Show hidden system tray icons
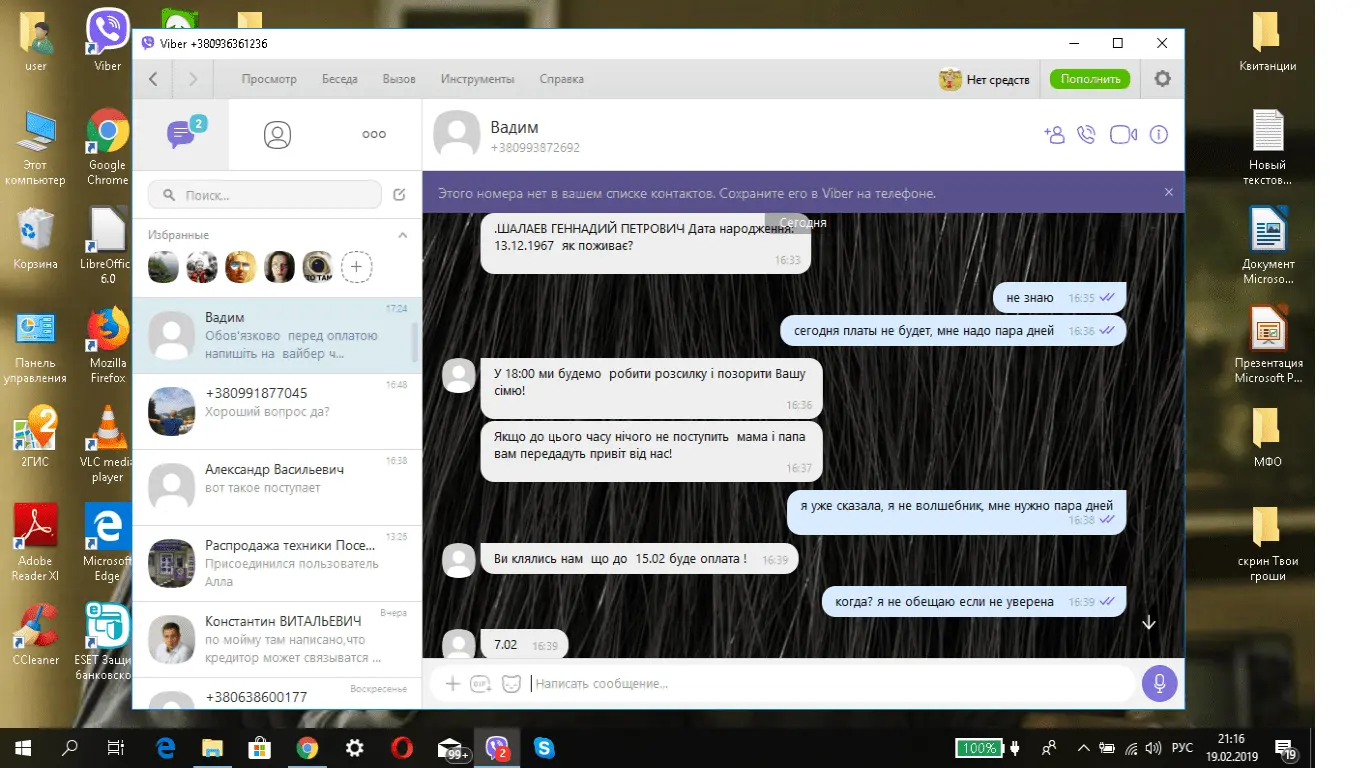 click(1083, 748)
